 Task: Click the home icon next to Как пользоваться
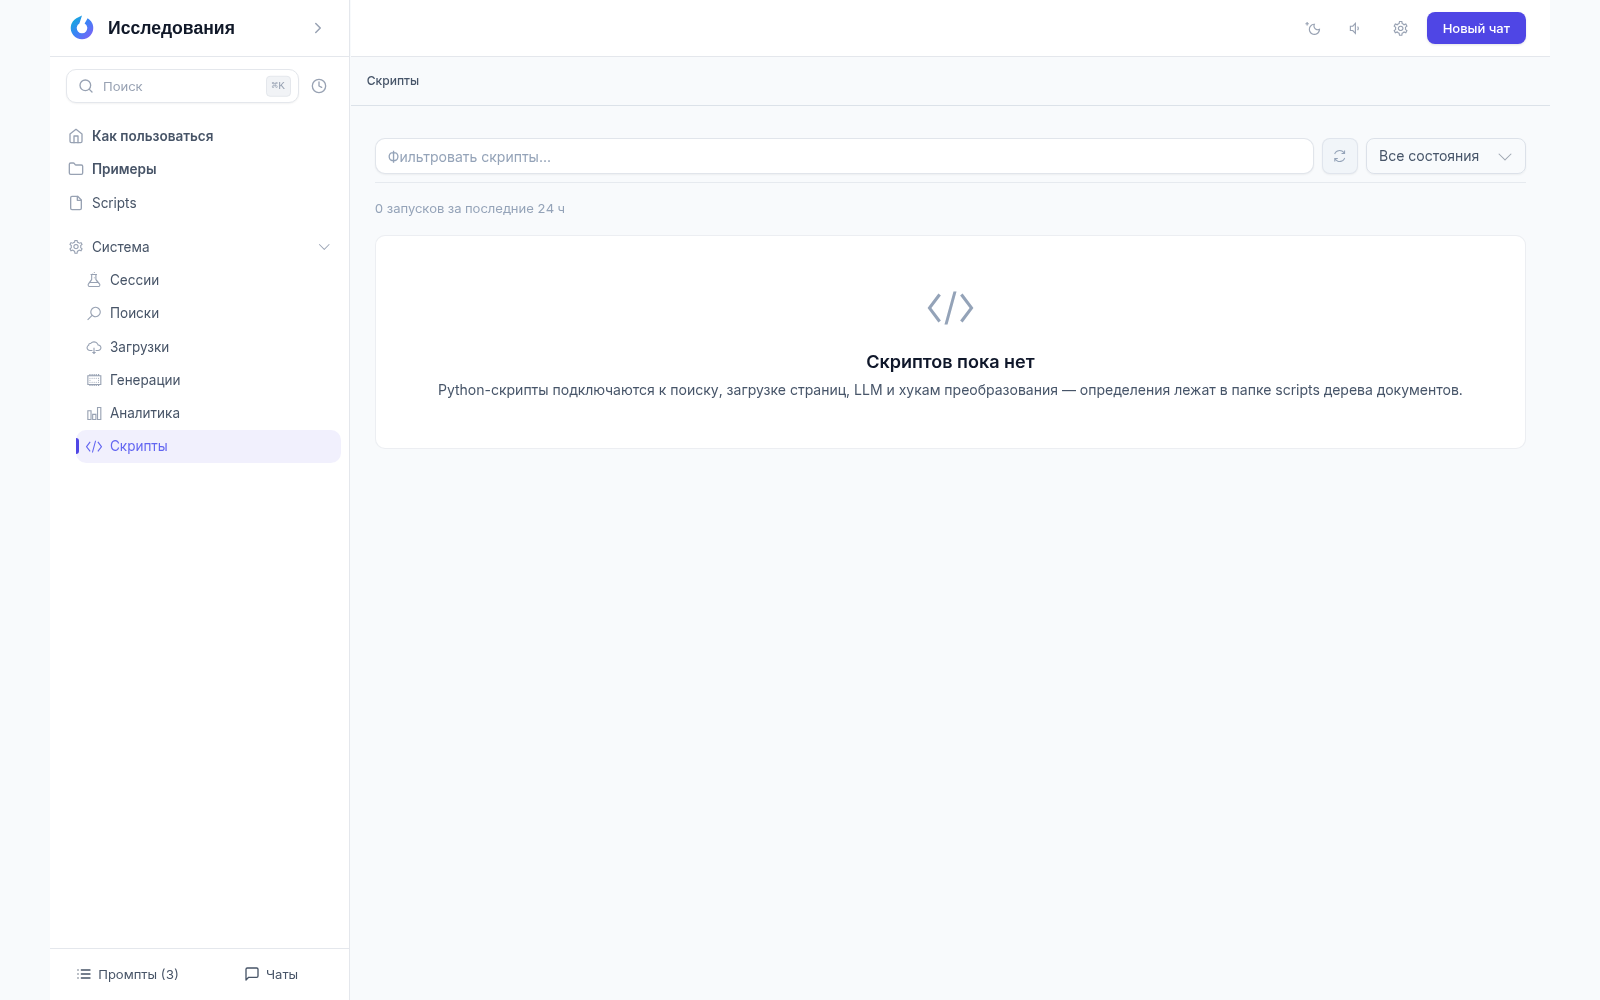pos(76,136)
